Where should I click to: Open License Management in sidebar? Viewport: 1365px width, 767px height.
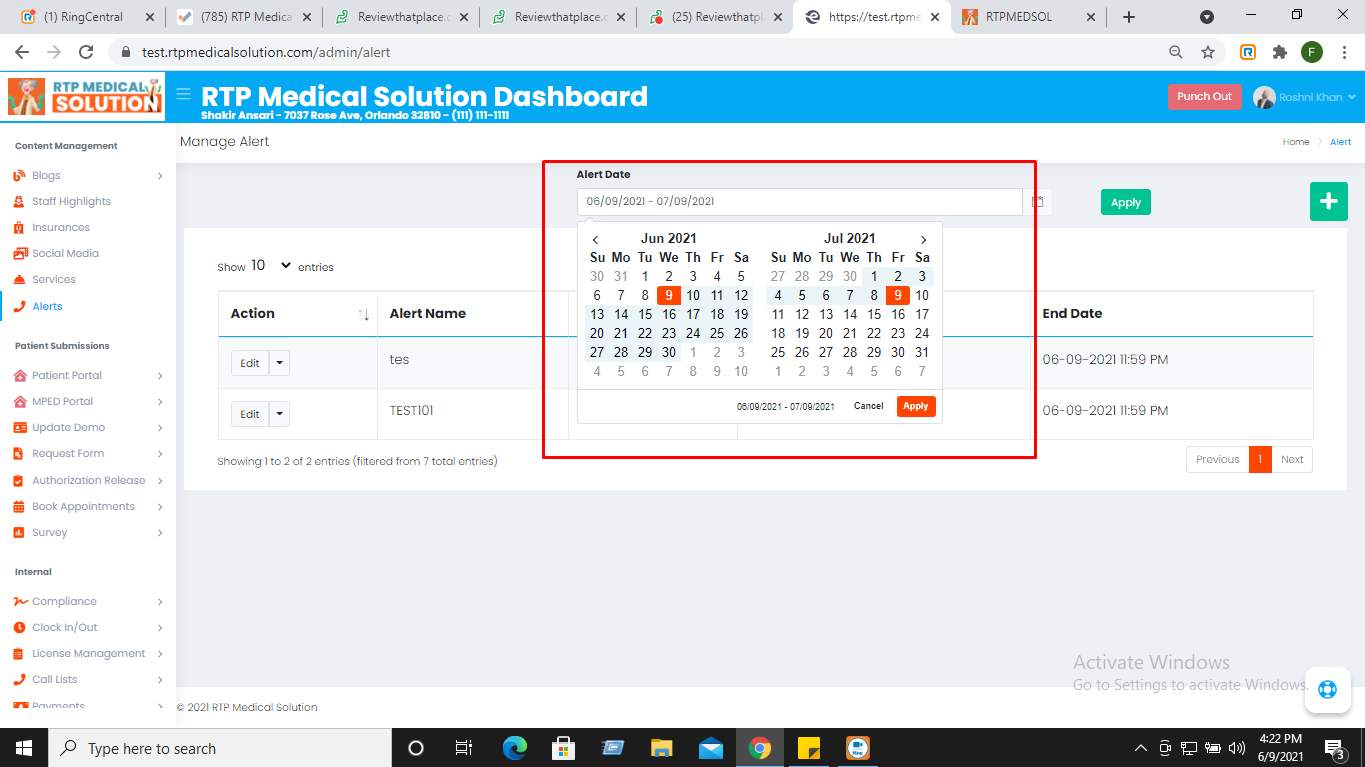88,653
